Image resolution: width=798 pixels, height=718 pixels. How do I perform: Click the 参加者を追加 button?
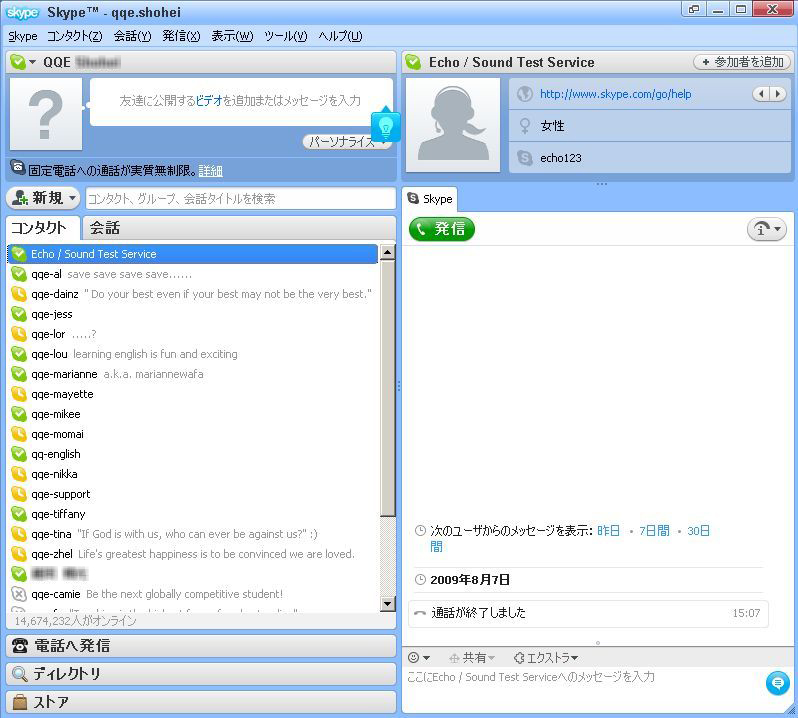pos(742,62)
